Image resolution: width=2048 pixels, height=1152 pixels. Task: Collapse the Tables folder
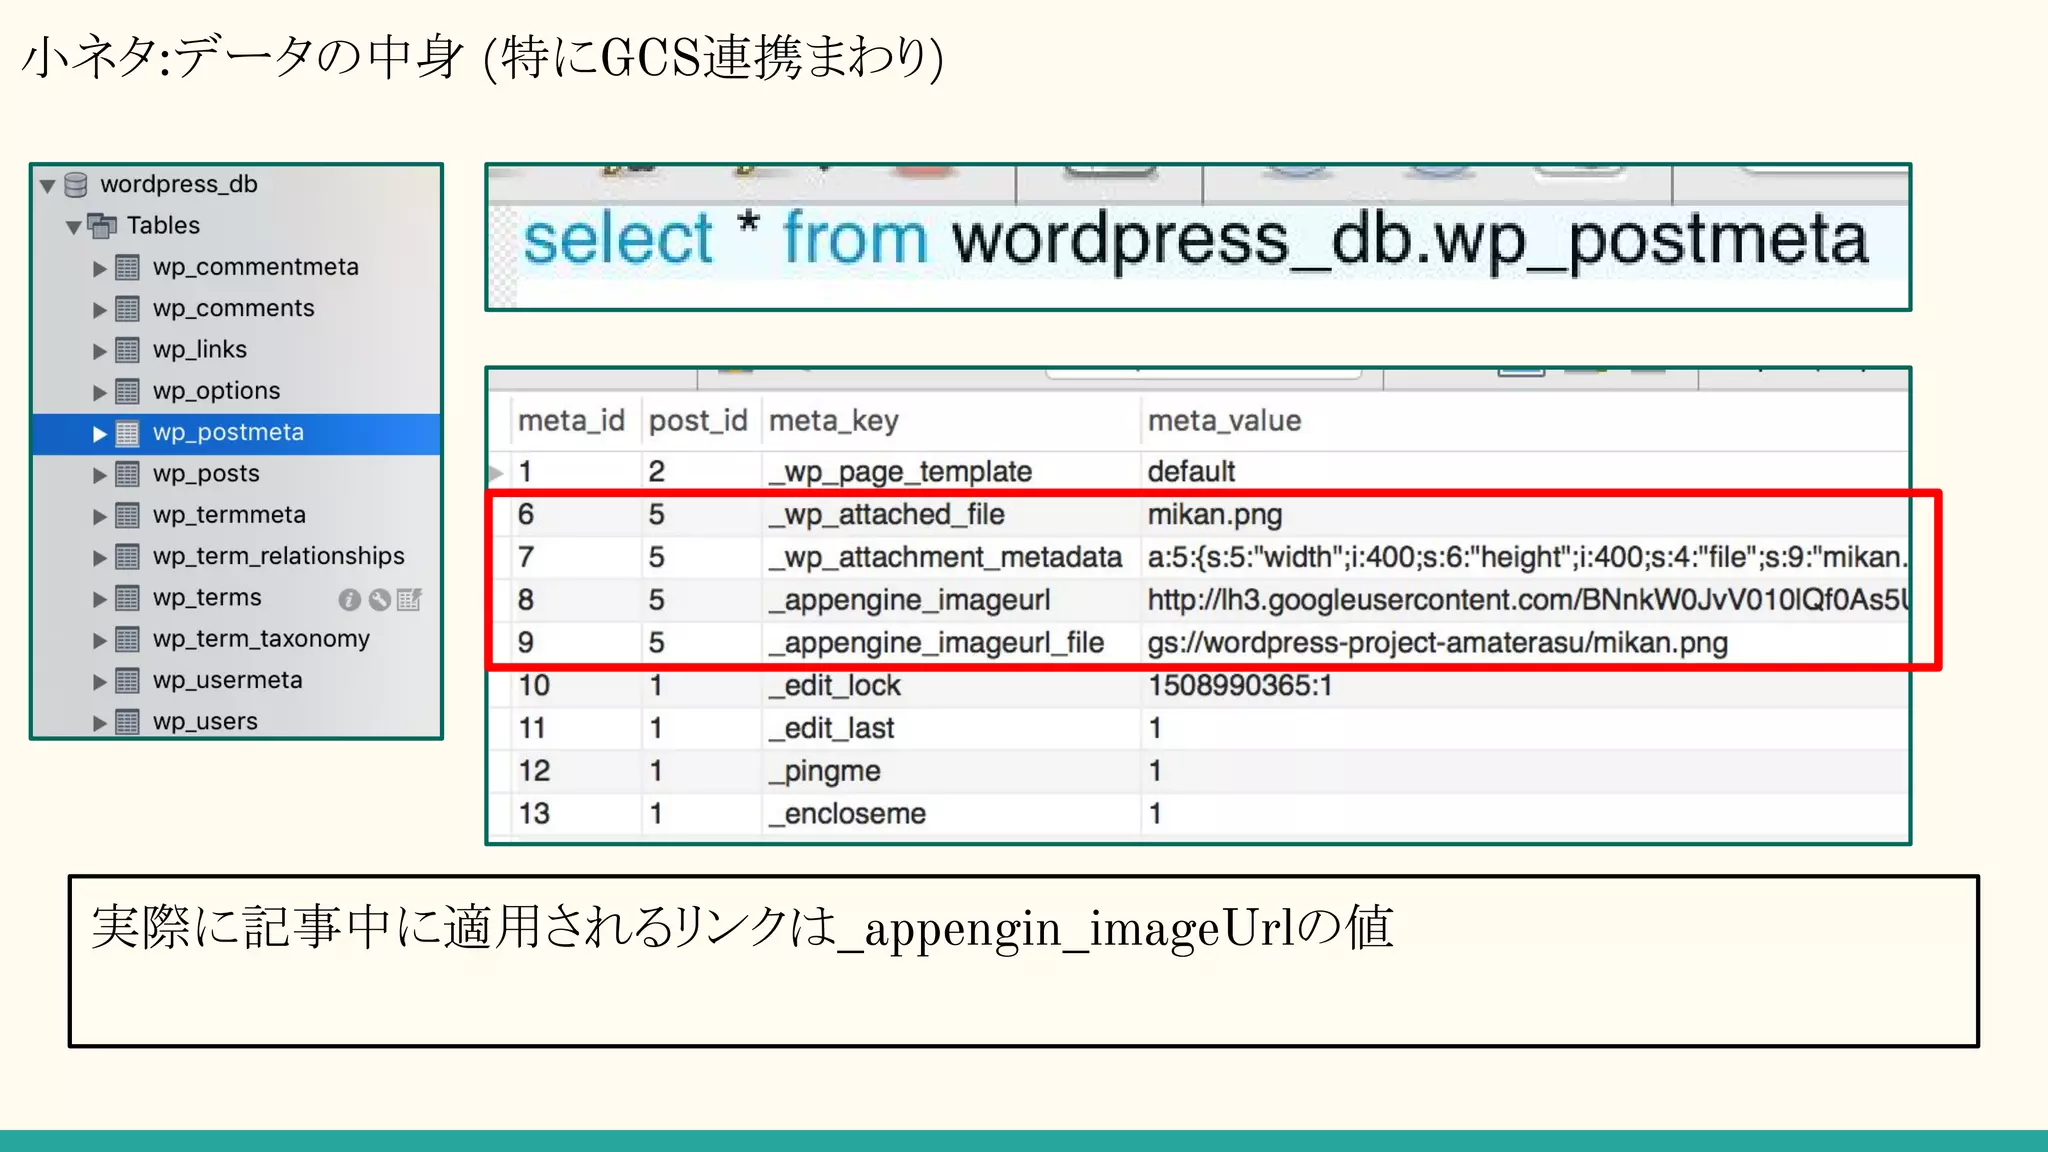[x=73, y=227]
